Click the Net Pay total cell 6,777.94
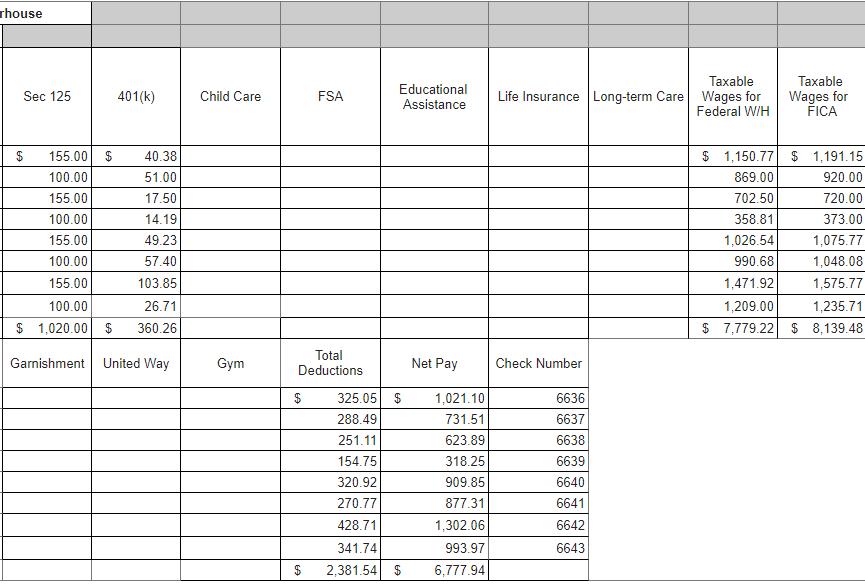Image resolution: width=865 pixels, height=587 pixels. (433, 570)
